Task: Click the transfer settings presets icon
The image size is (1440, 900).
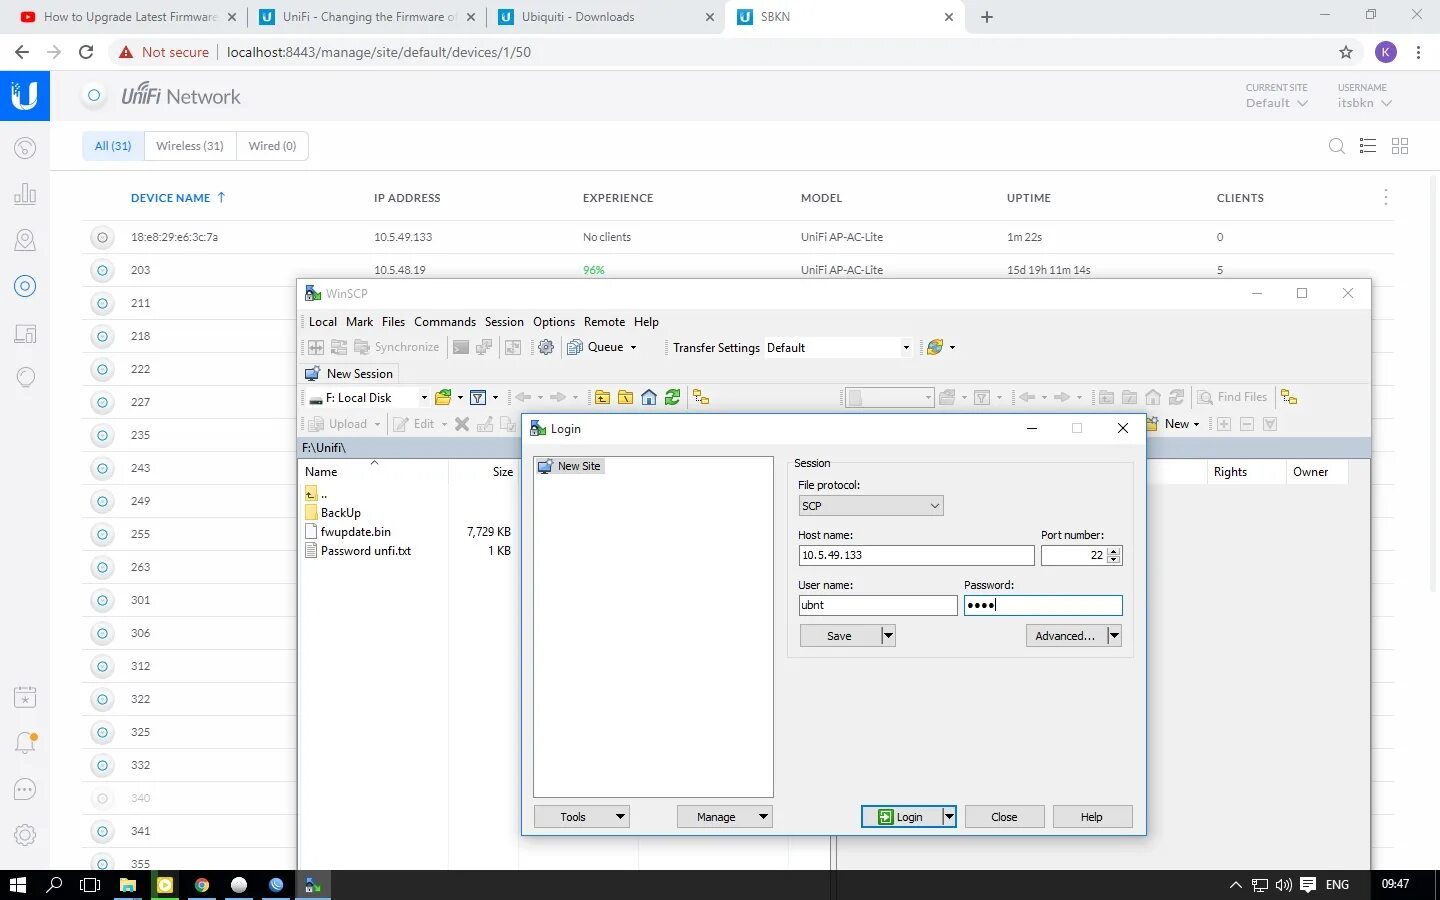Action: [x=935, y=347]
